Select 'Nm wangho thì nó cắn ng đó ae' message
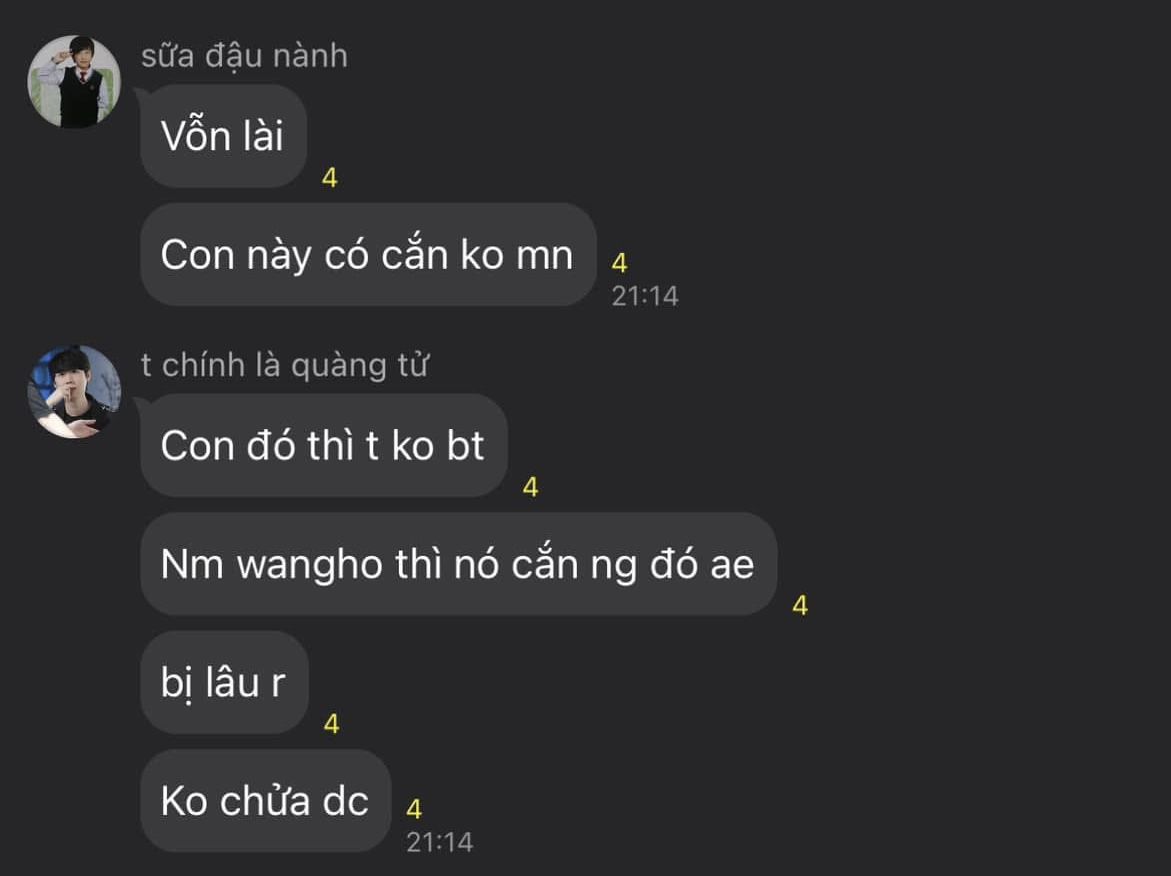The width and height of the screenshot is (1171, 876). pos(459,564)
